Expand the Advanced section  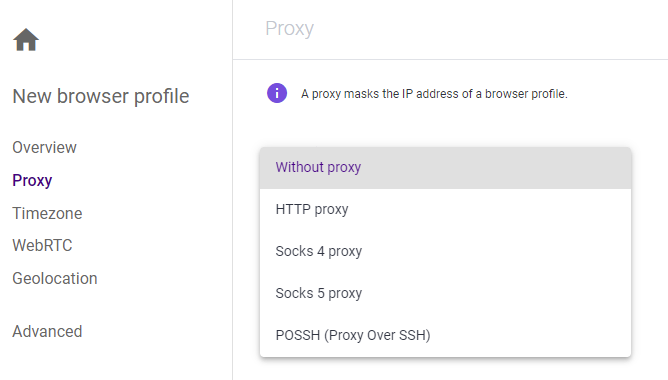[x=47, y=331]
